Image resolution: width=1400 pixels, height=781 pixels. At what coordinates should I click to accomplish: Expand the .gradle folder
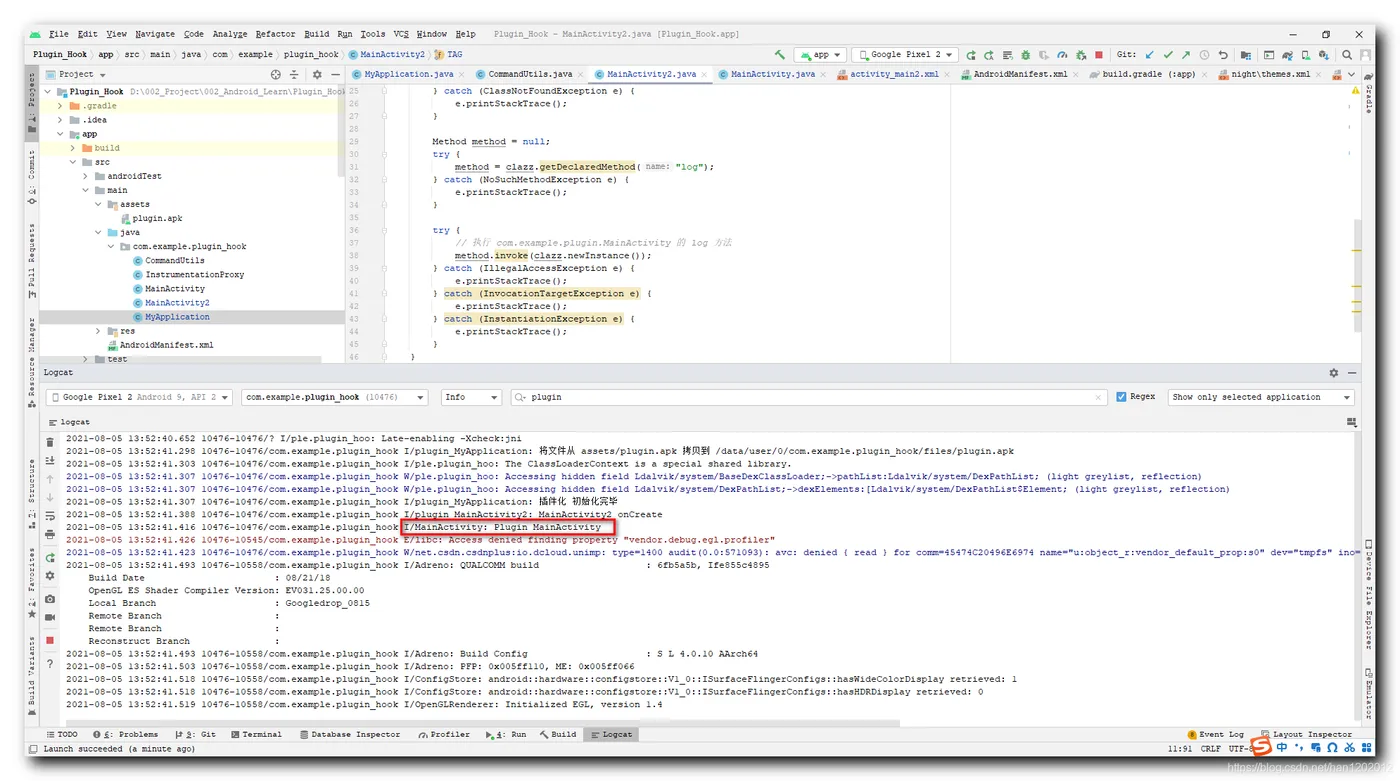pos(60,105)
